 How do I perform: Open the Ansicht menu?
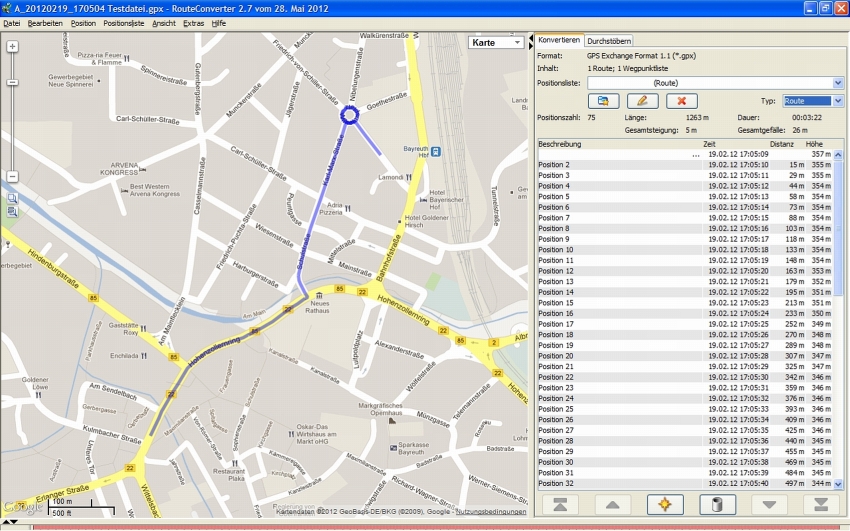(x=164, y=23)
